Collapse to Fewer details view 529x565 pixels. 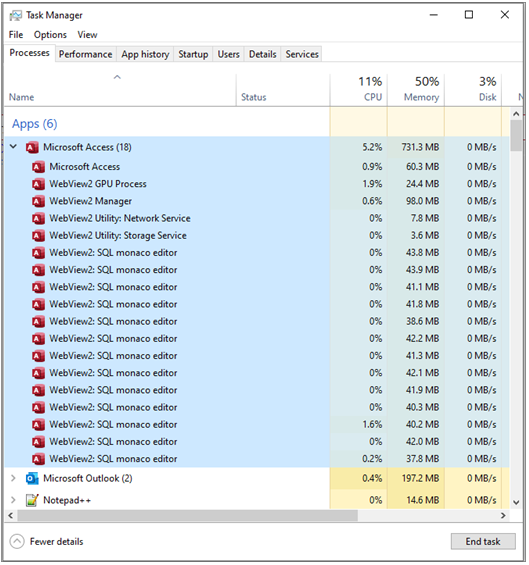click(46, 542)
